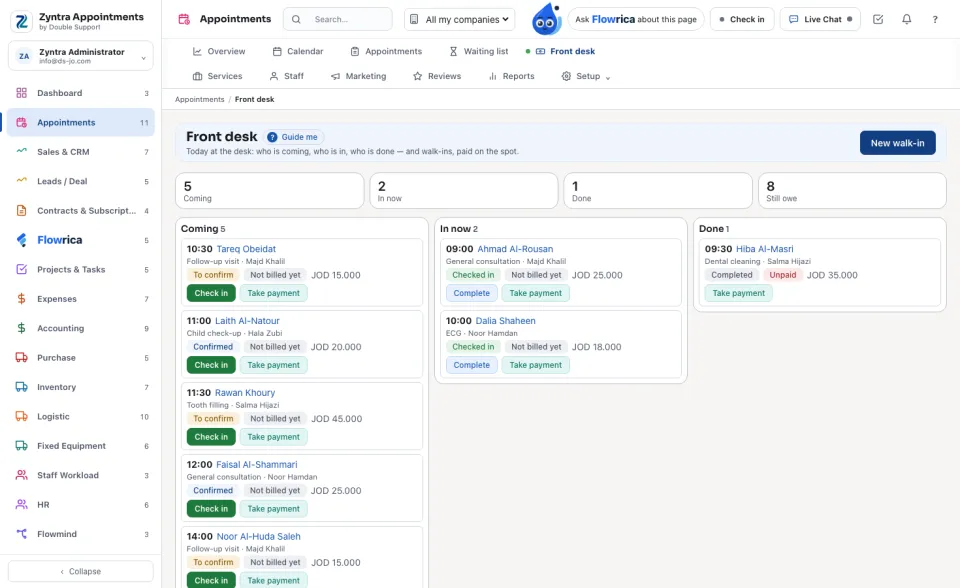The height and width of the screenshot is (588, 960).
Task: Toggle the Check in status button in header
Action: 741,20
